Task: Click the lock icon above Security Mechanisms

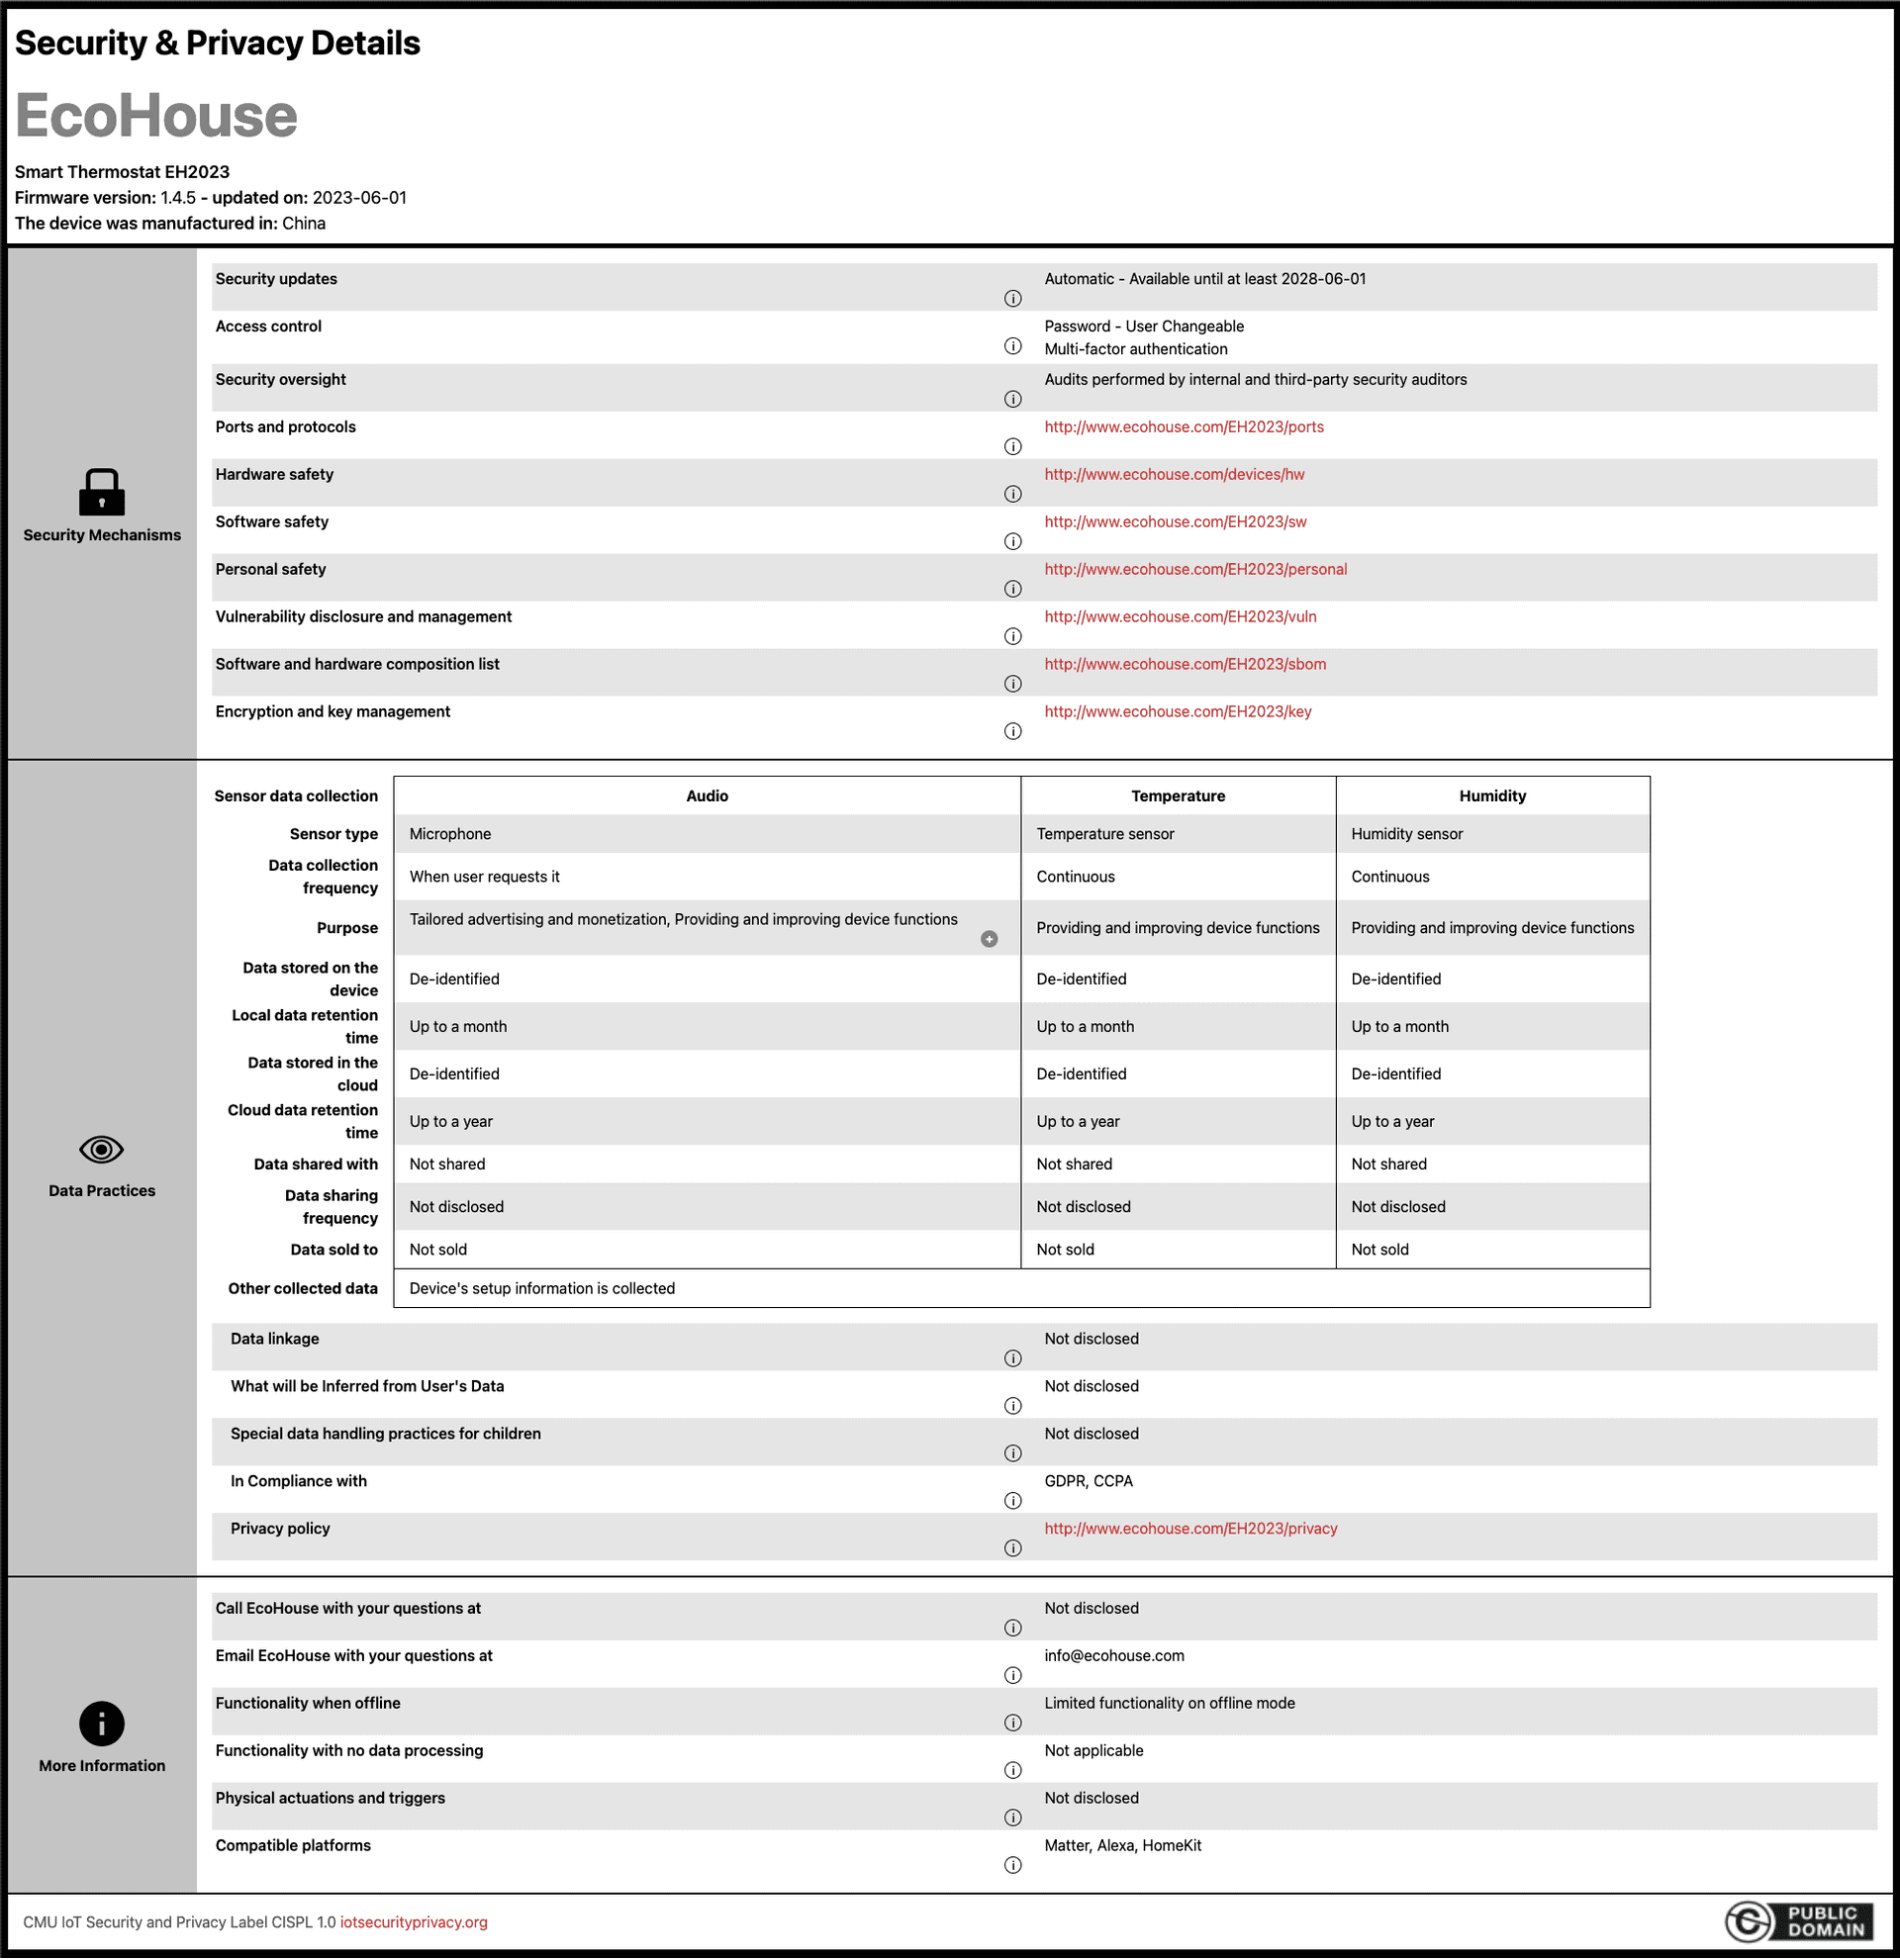Action: pyautogui.click(x=101, y=492)
